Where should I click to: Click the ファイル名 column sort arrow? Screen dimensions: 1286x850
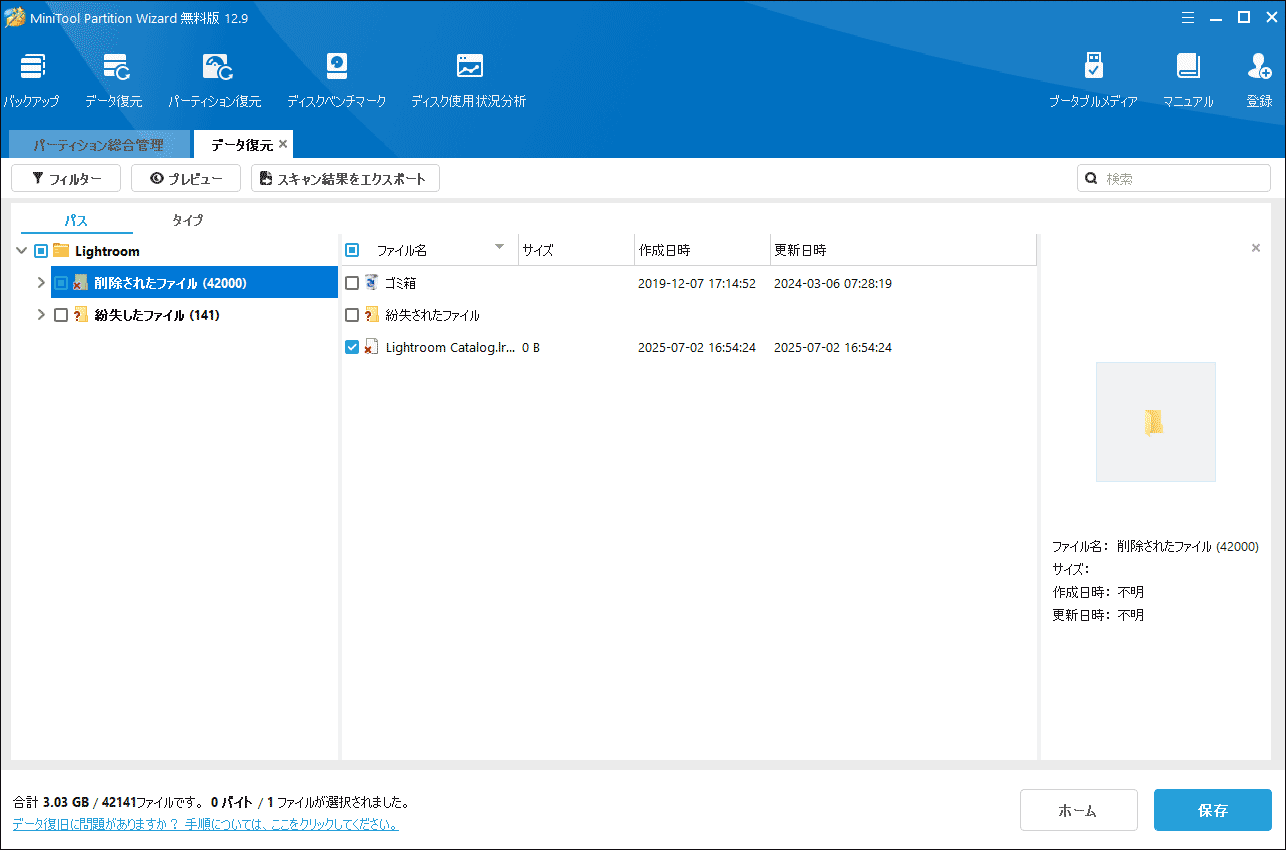pyautogui.click(x=500, y=247)
